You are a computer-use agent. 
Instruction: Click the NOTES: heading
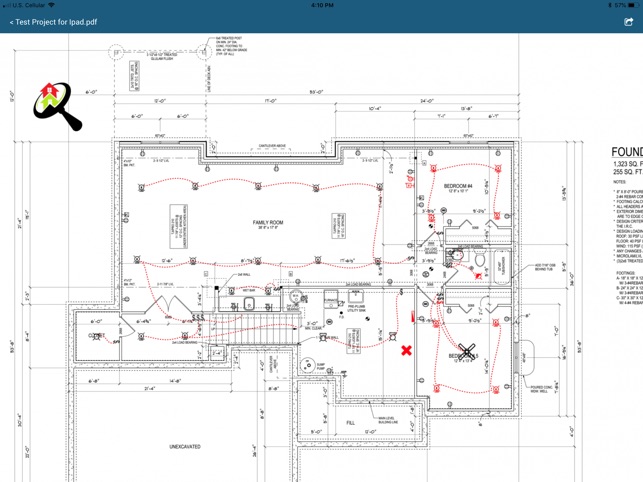pos(620,182)
